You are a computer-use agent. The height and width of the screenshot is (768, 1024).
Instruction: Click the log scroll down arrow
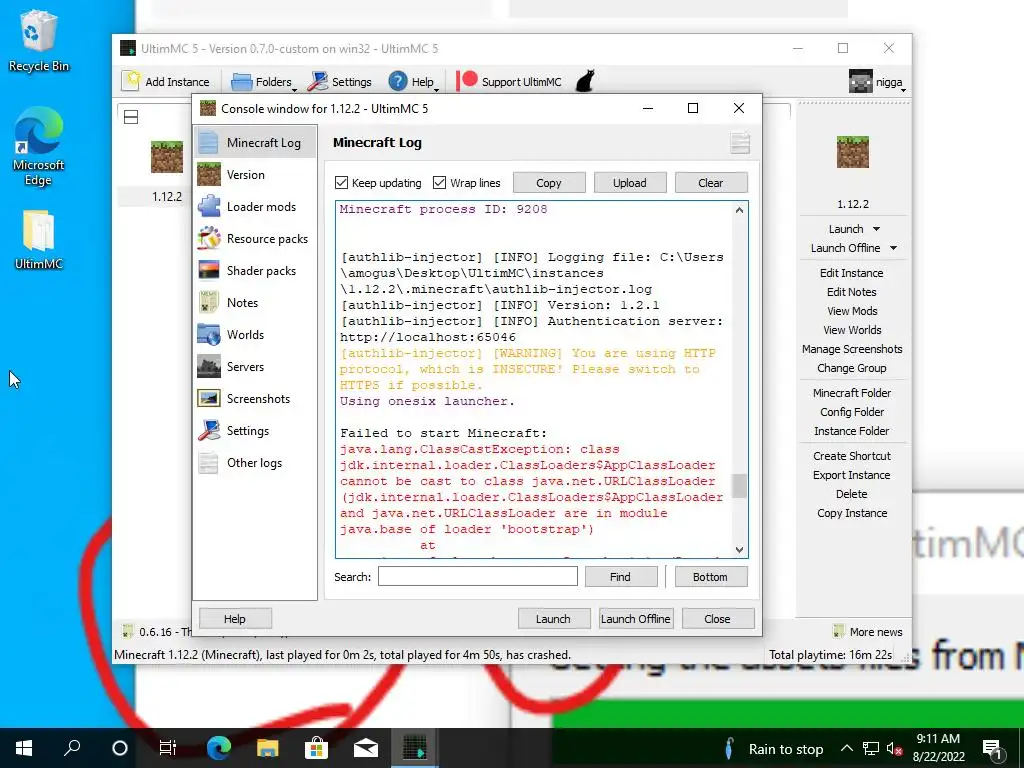click(739, 550)
